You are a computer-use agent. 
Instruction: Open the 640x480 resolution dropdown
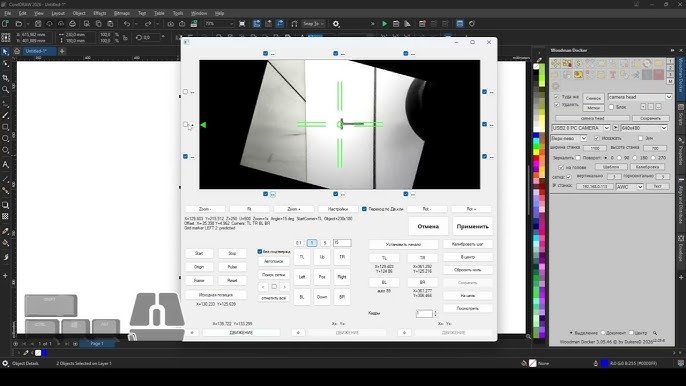[664, 128]
